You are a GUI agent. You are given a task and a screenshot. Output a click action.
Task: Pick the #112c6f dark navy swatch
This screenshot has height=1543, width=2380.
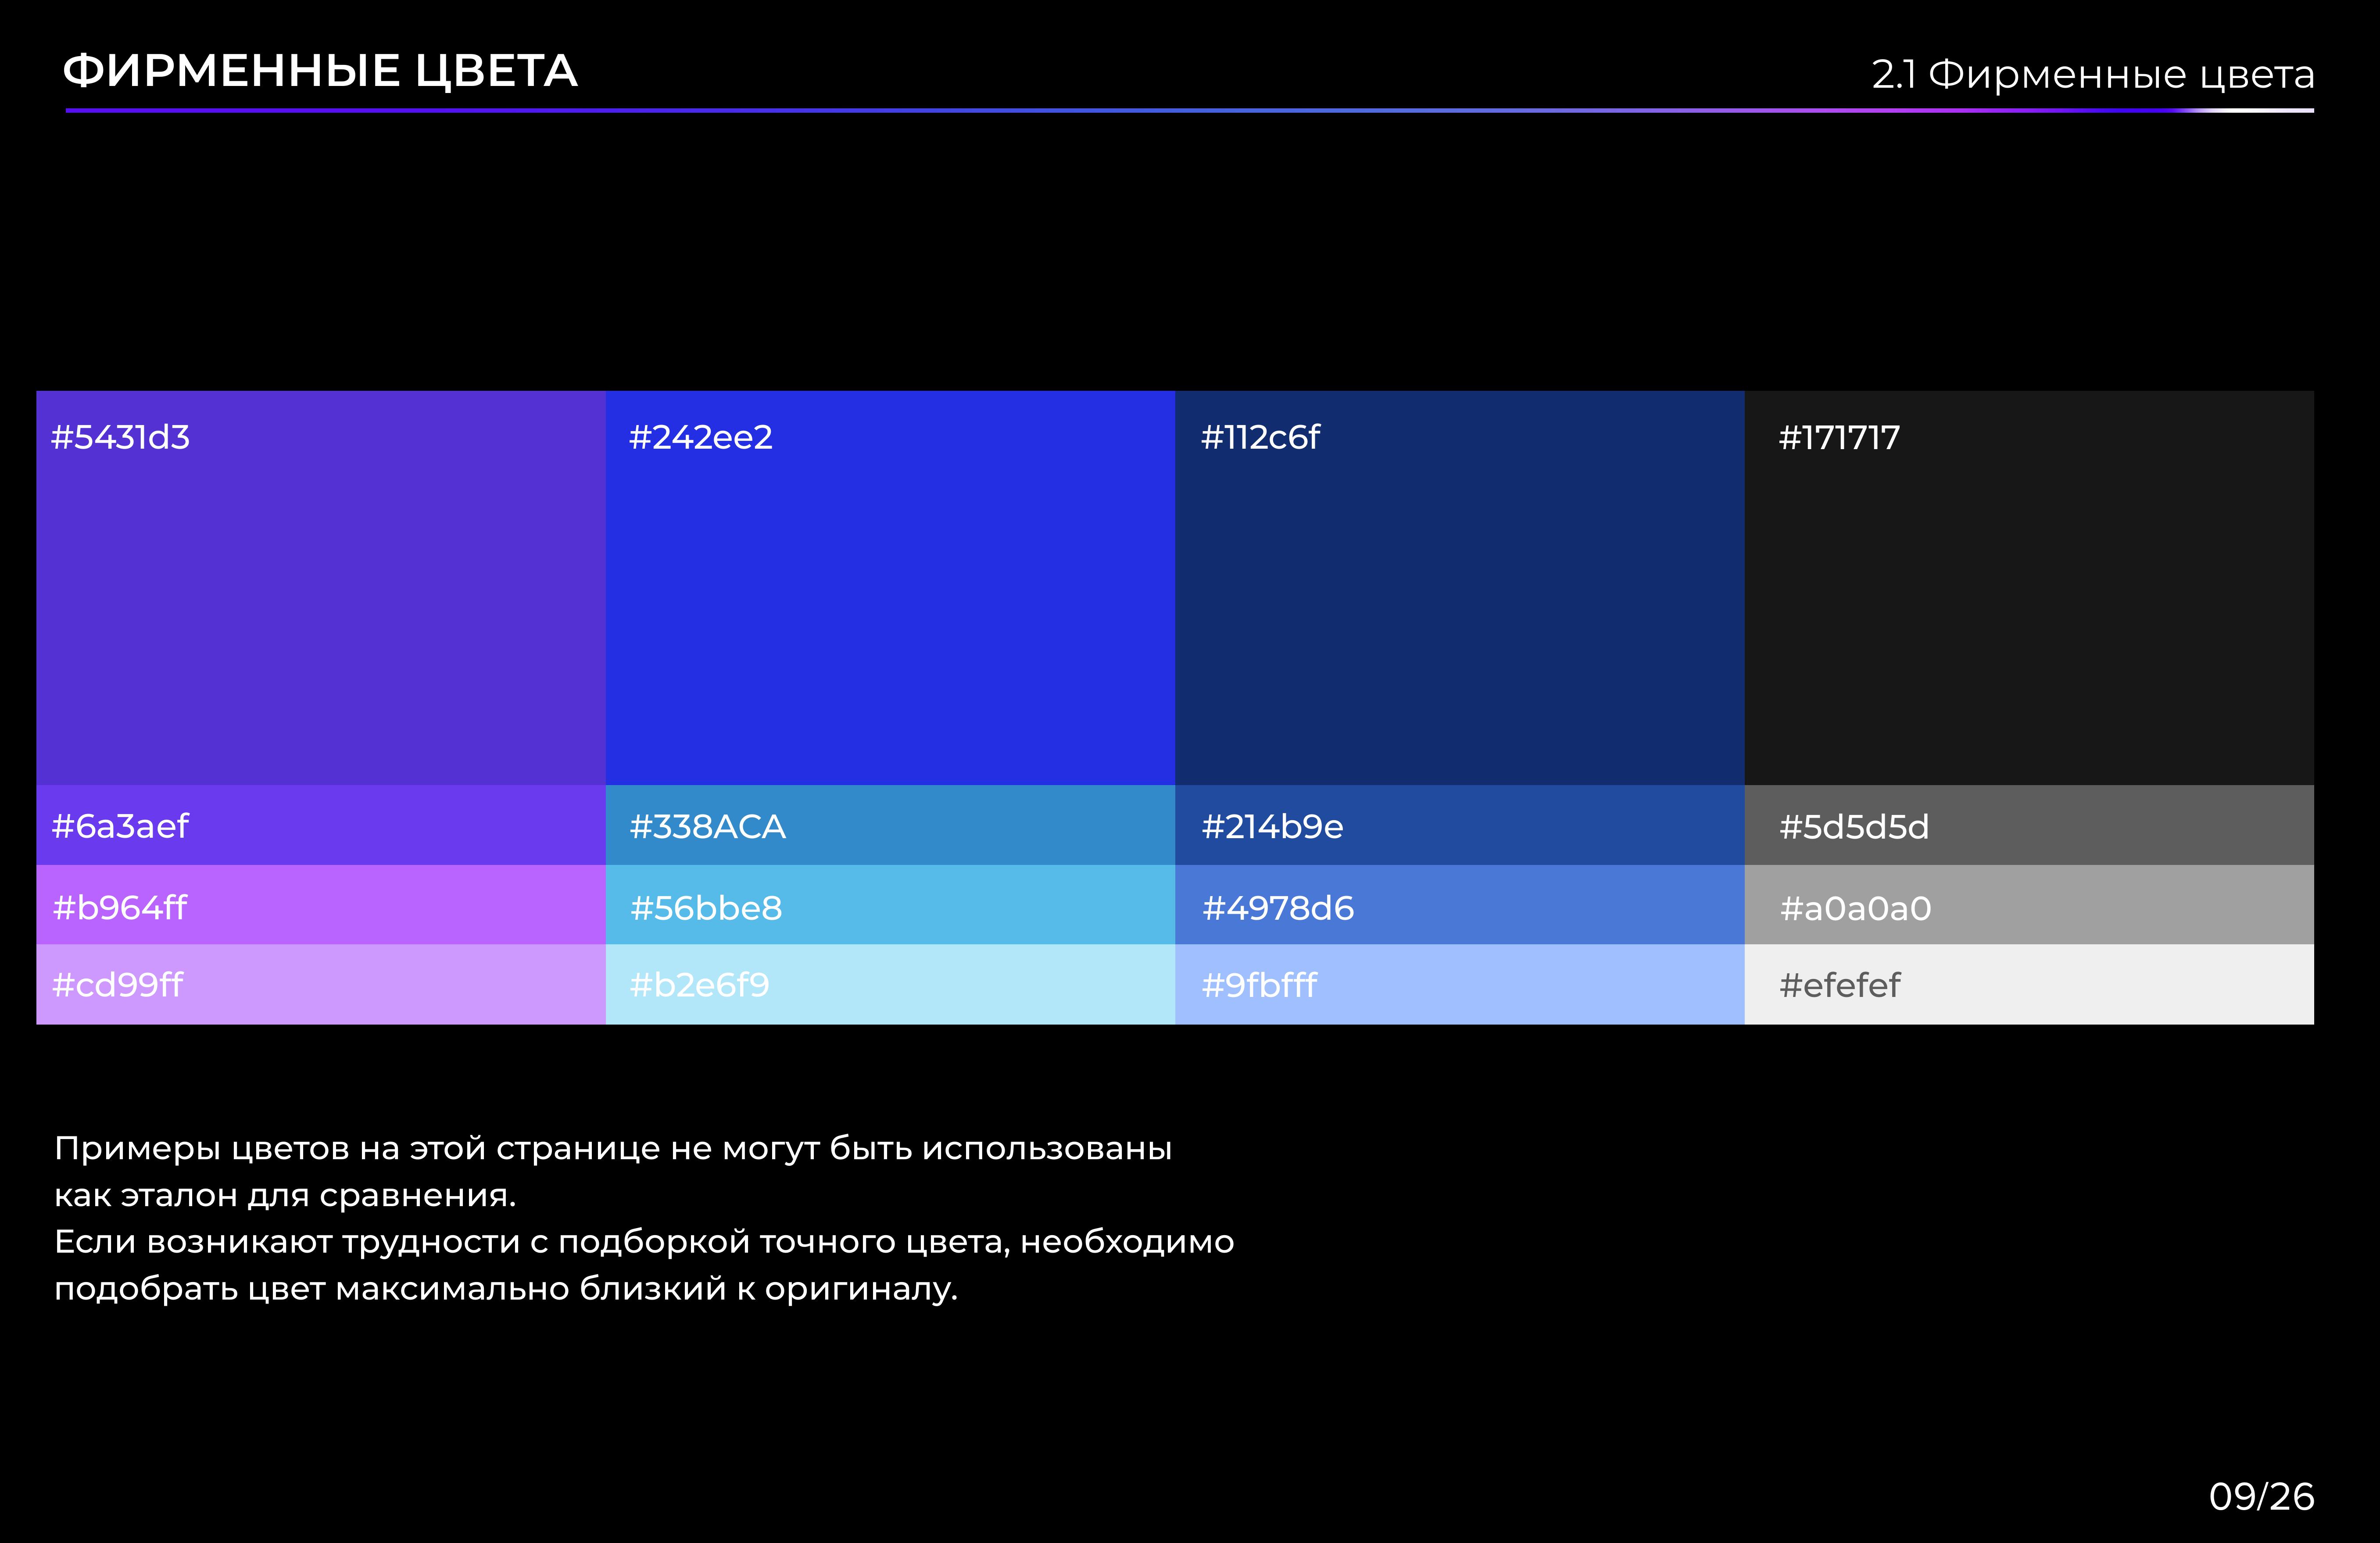pyautogui.click(x=1459, y=588)
